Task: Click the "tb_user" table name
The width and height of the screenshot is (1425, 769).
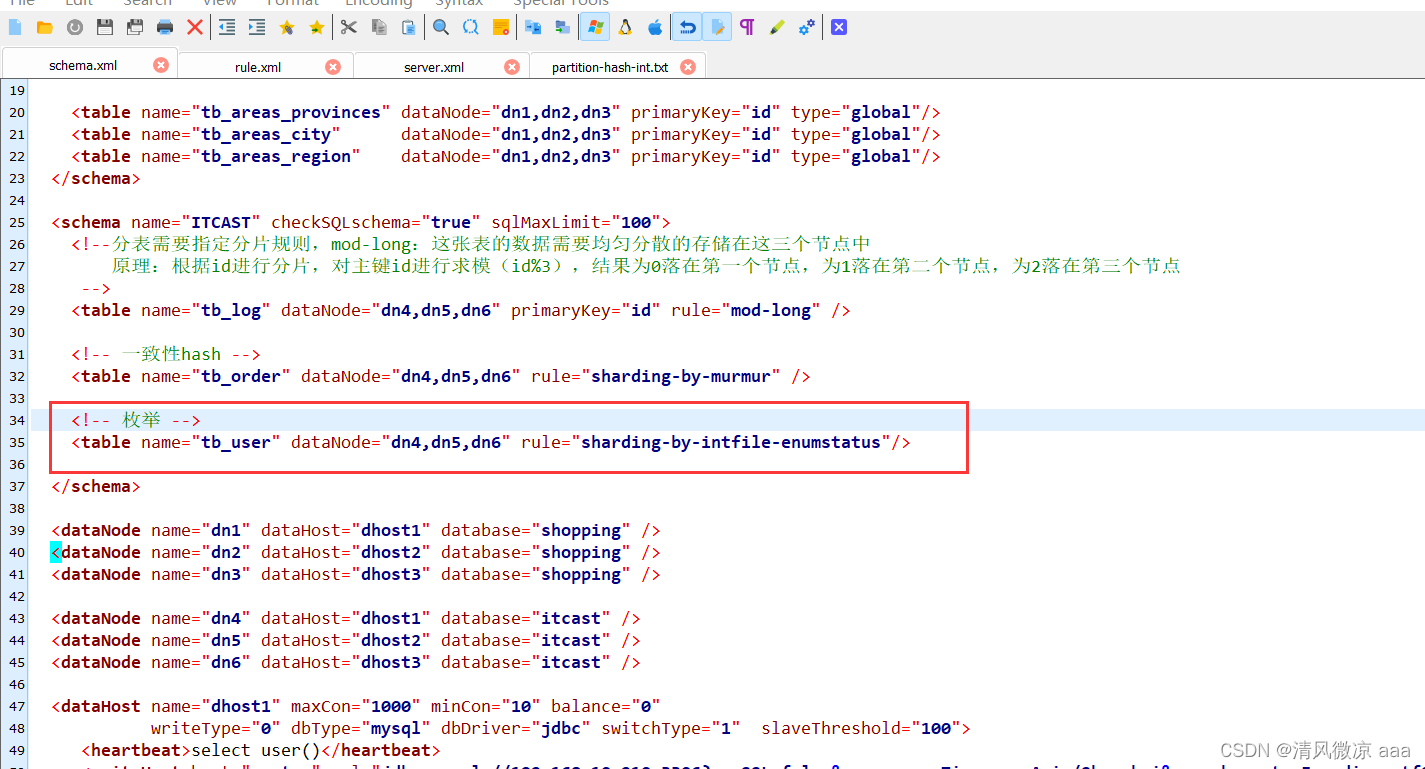Action: pos(236,442)
